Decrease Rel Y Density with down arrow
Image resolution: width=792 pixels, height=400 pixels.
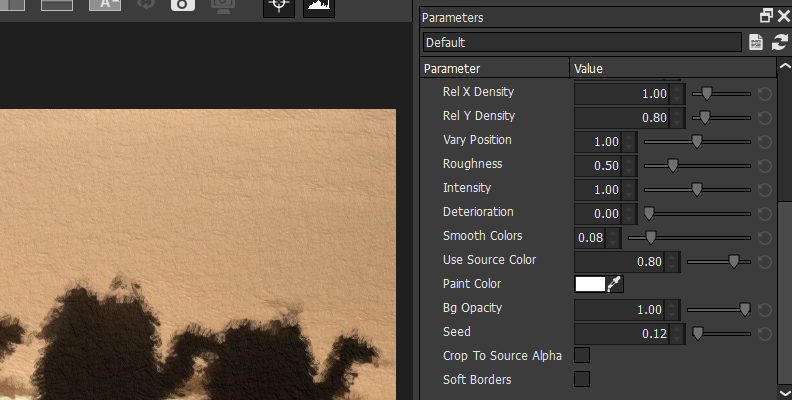pos(677,123)
